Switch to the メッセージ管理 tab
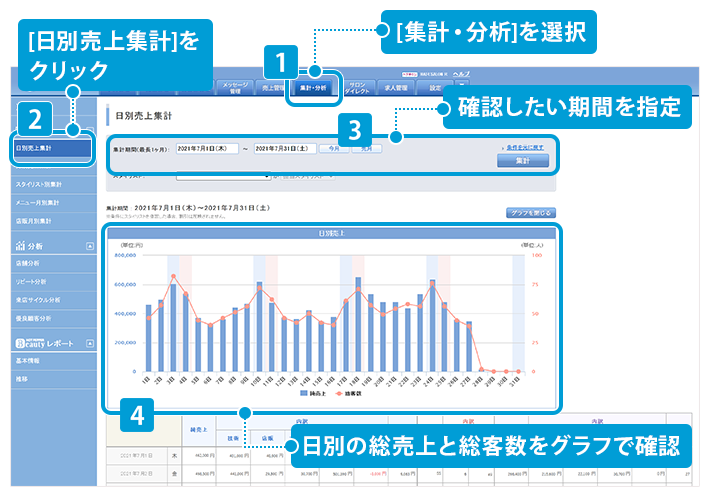 234,88
